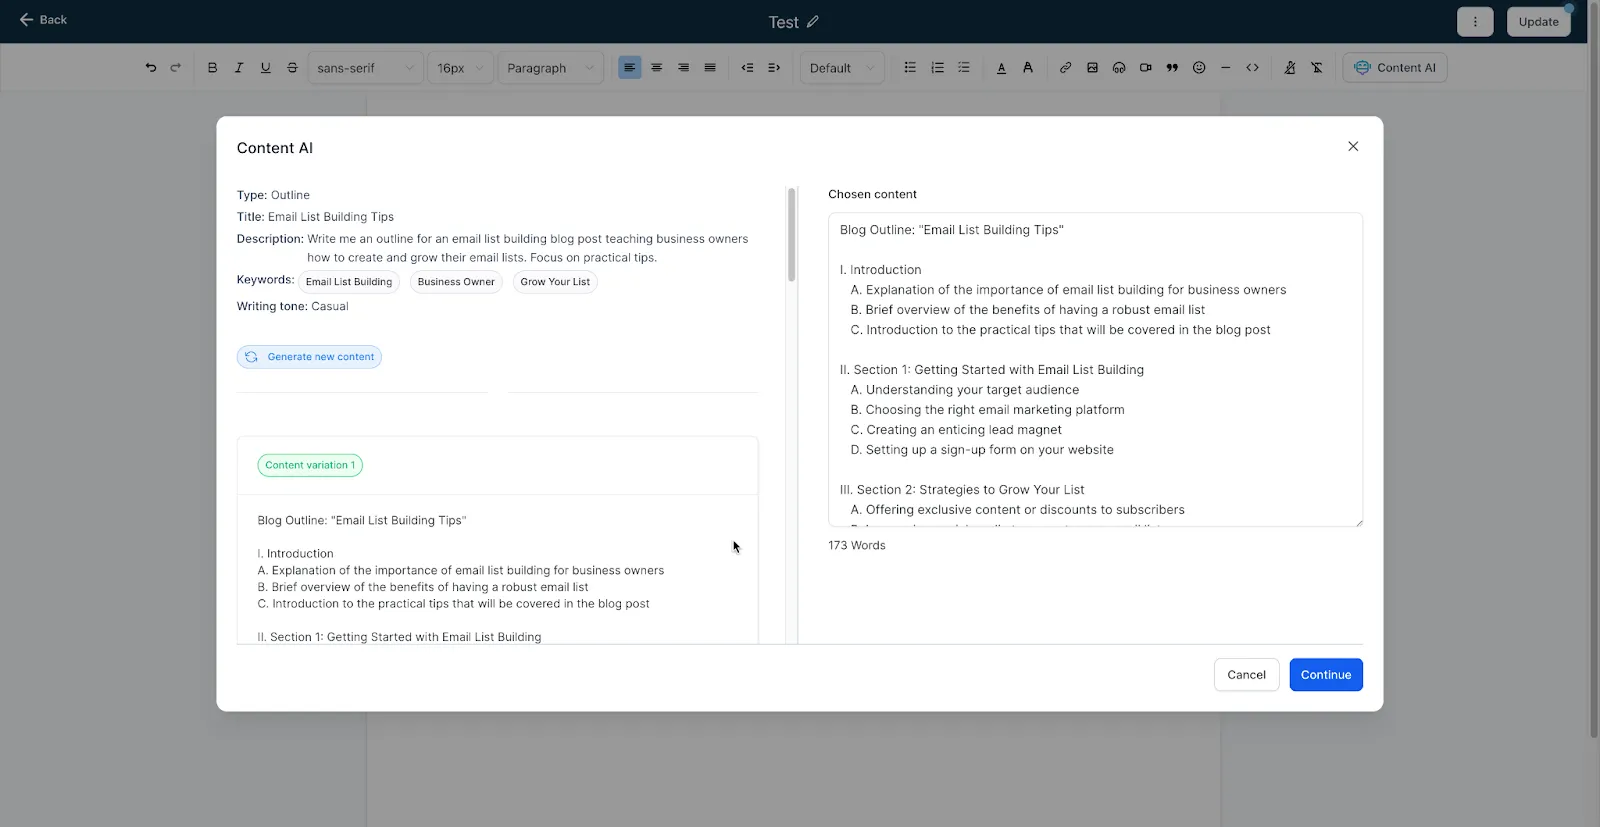Open the sans-serif font dropdown

coord(365,68)
